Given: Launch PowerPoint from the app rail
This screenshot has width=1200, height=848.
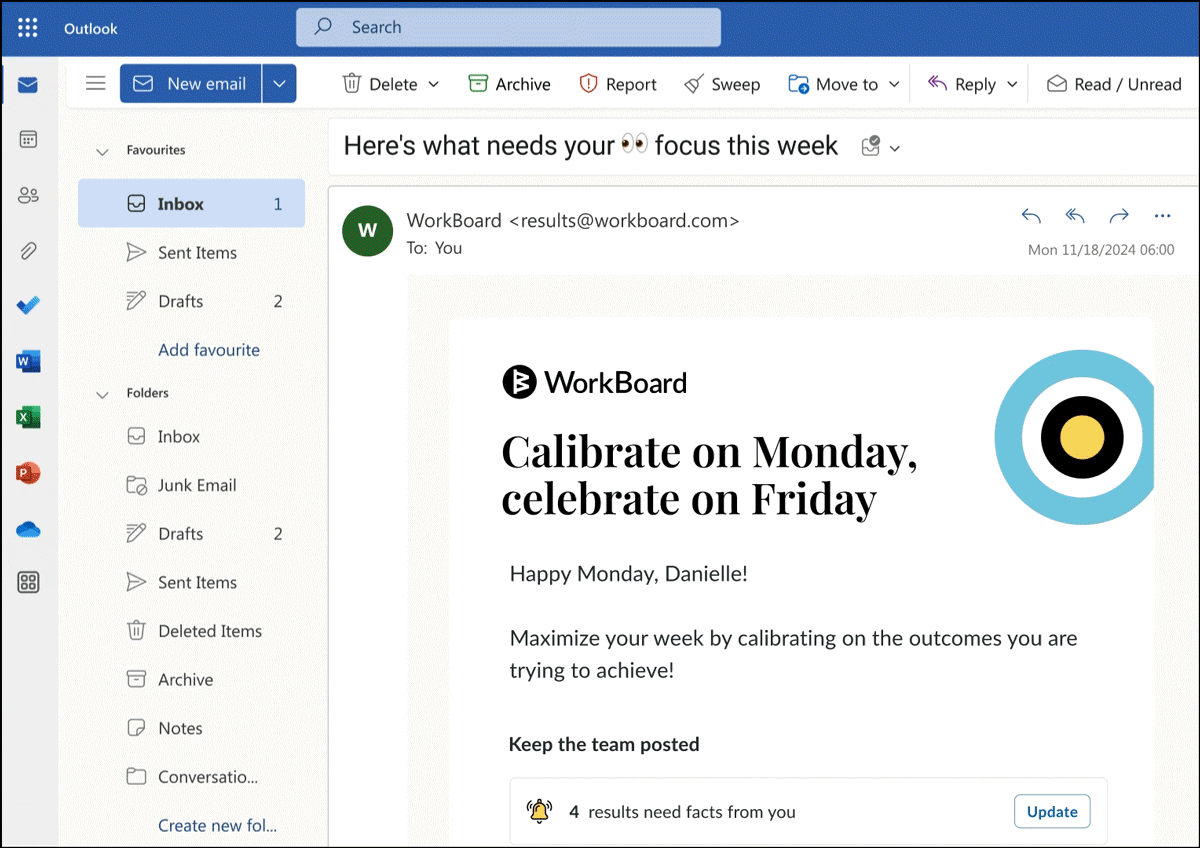Looking at the screenshot, I should pyautogui.click(x=28, y=473).
